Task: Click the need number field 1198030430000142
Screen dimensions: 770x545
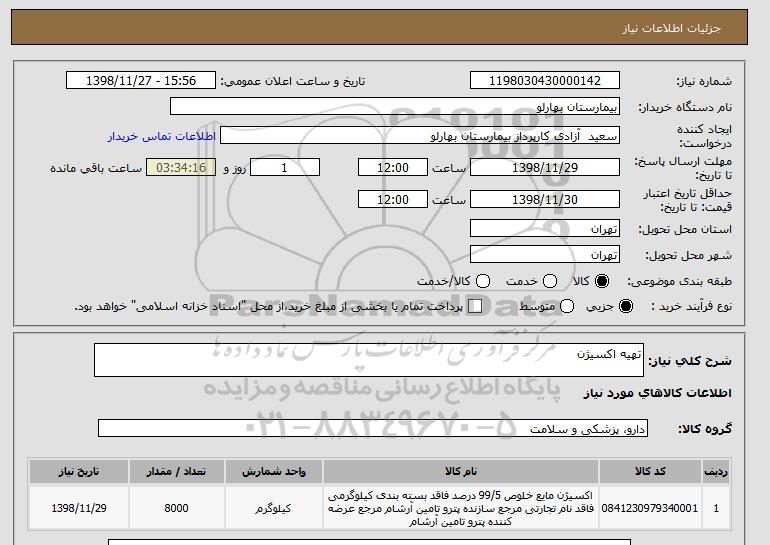Action: point(545,81)
